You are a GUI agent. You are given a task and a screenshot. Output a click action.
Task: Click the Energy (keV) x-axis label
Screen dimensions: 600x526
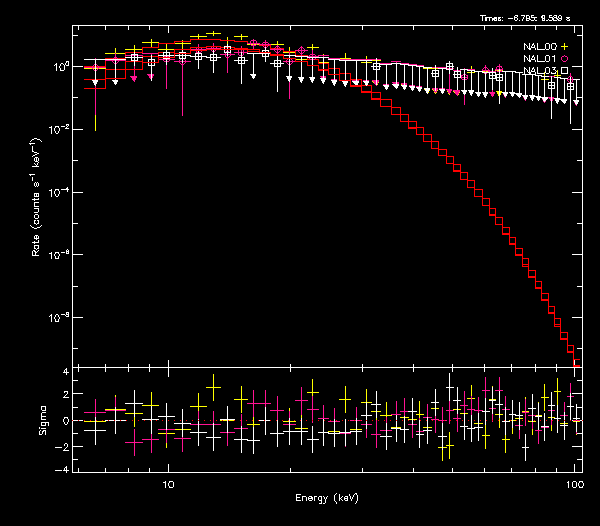[327, 497]
